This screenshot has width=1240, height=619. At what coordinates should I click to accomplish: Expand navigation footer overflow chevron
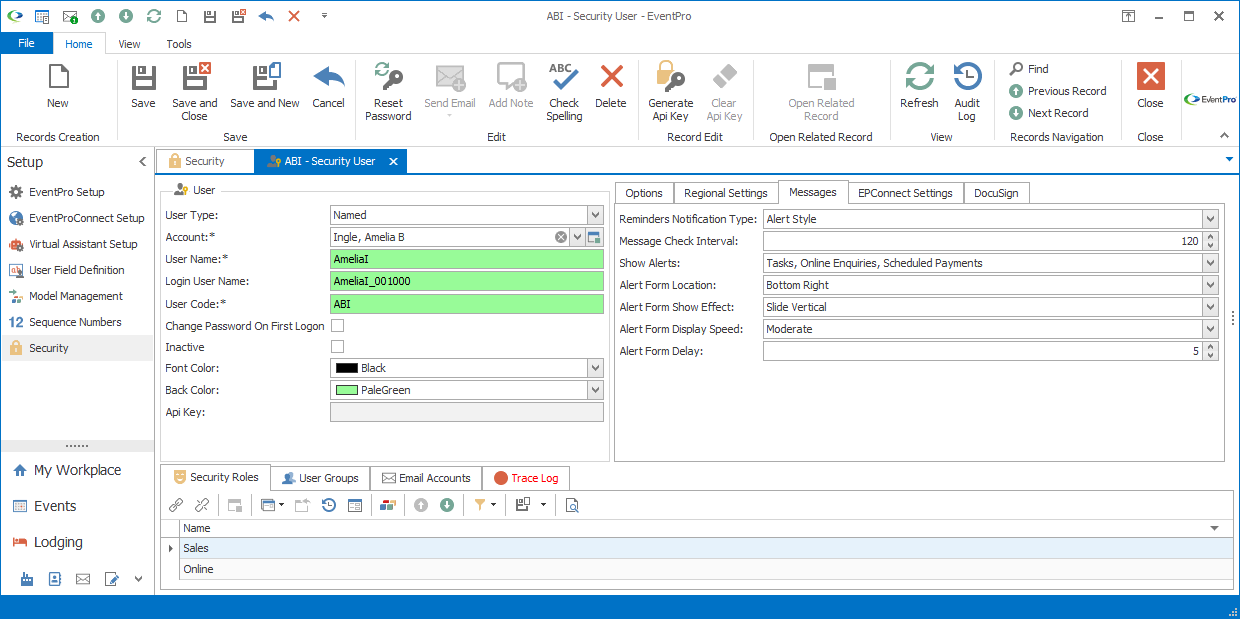click(139, 579)
